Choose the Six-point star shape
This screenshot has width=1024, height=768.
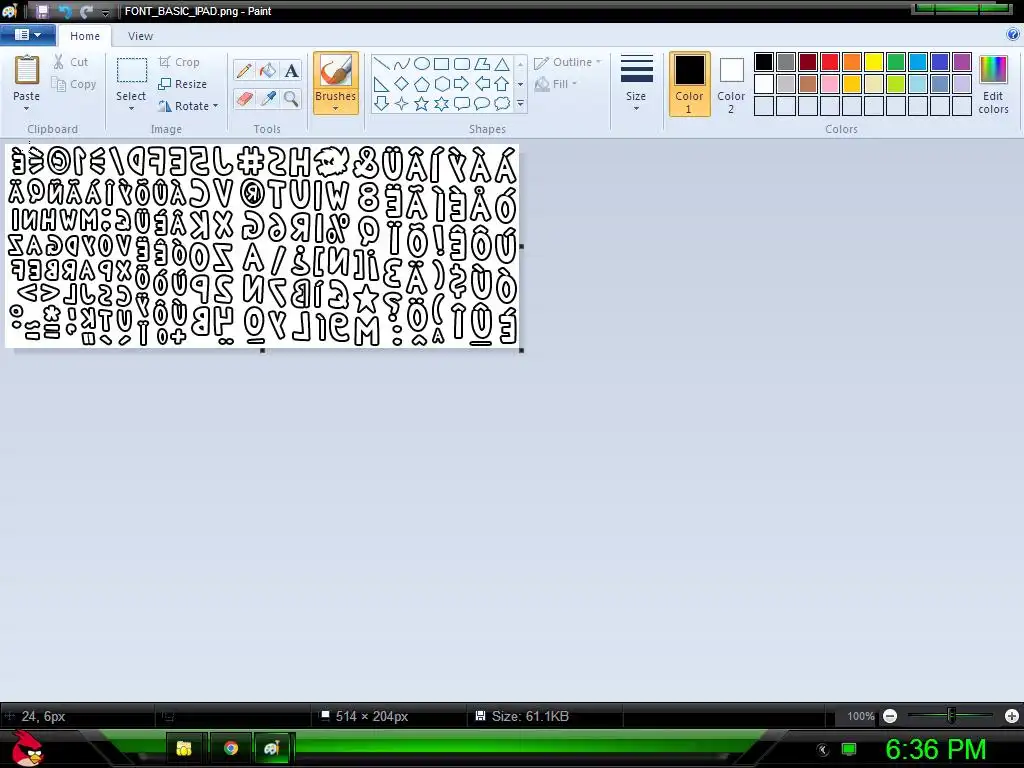tap(441, 103)
